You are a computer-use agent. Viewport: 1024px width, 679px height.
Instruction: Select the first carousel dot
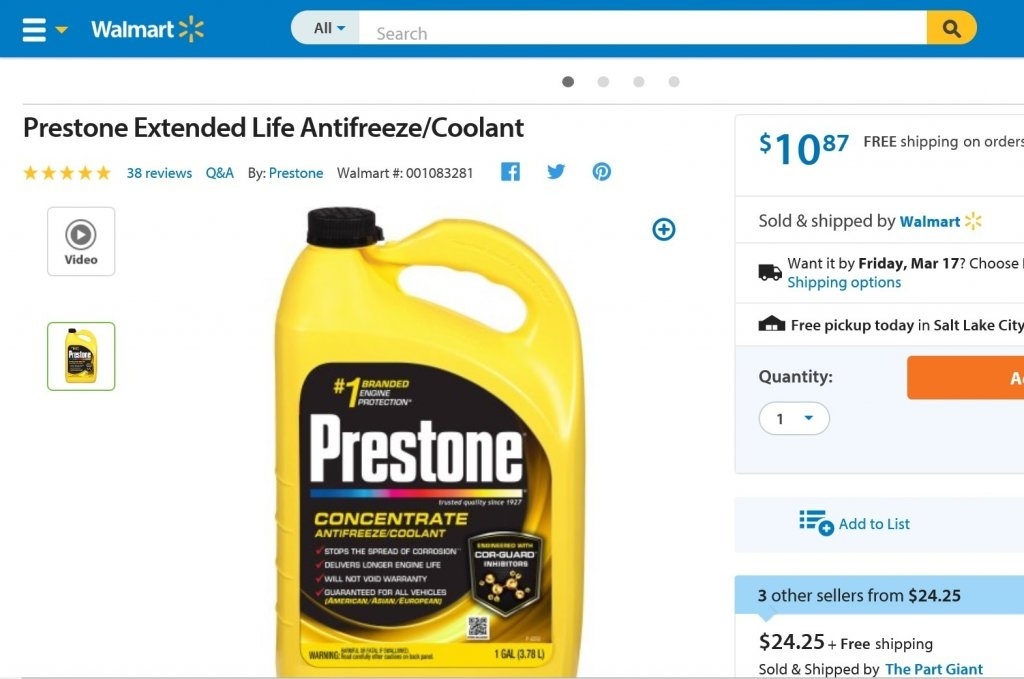point(568,82)
